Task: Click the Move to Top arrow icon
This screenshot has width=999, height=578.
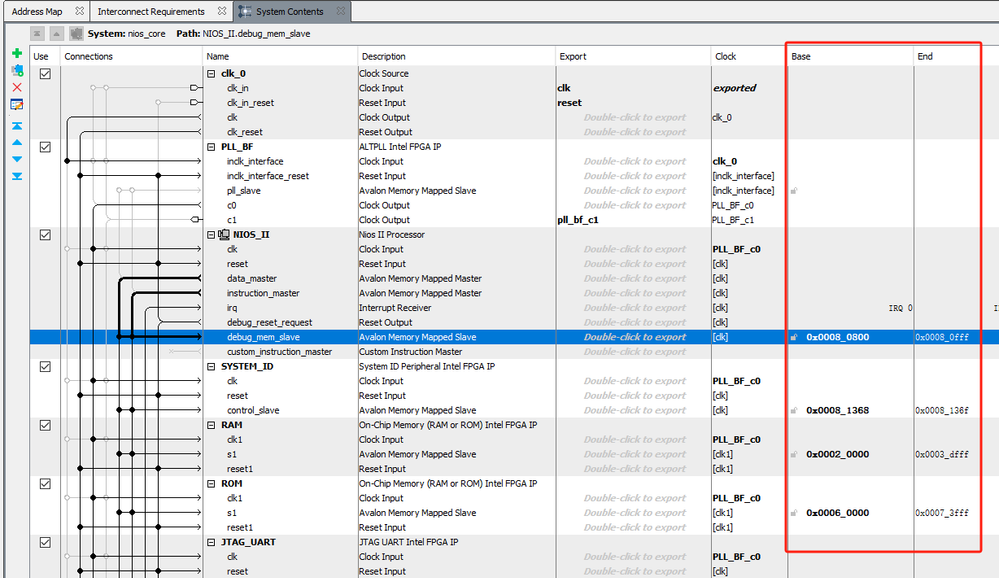Action: click(x=17, y=126)
